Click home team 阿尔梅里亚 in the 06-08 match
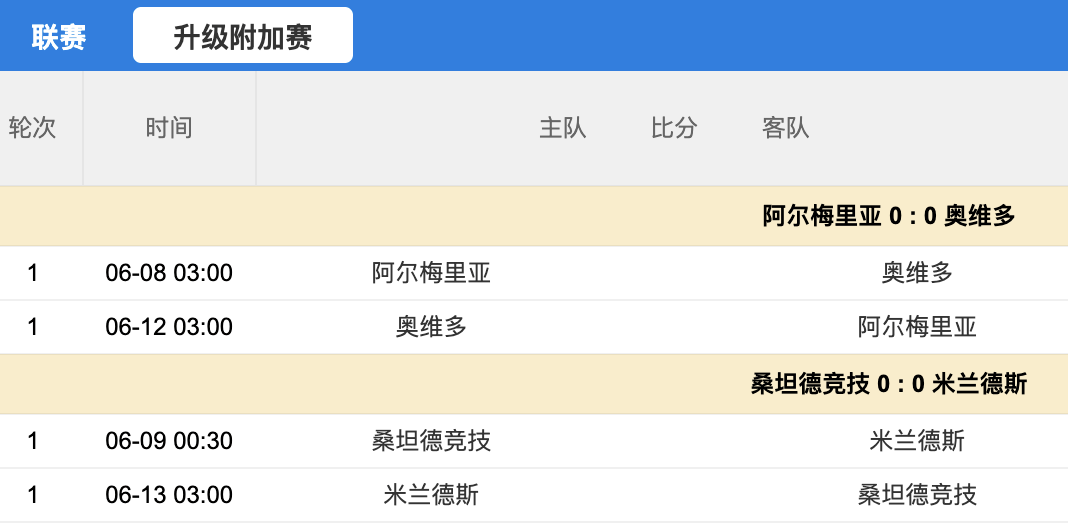The width and height of the screenshot is (1068, 530). click(x=431, y=273)
